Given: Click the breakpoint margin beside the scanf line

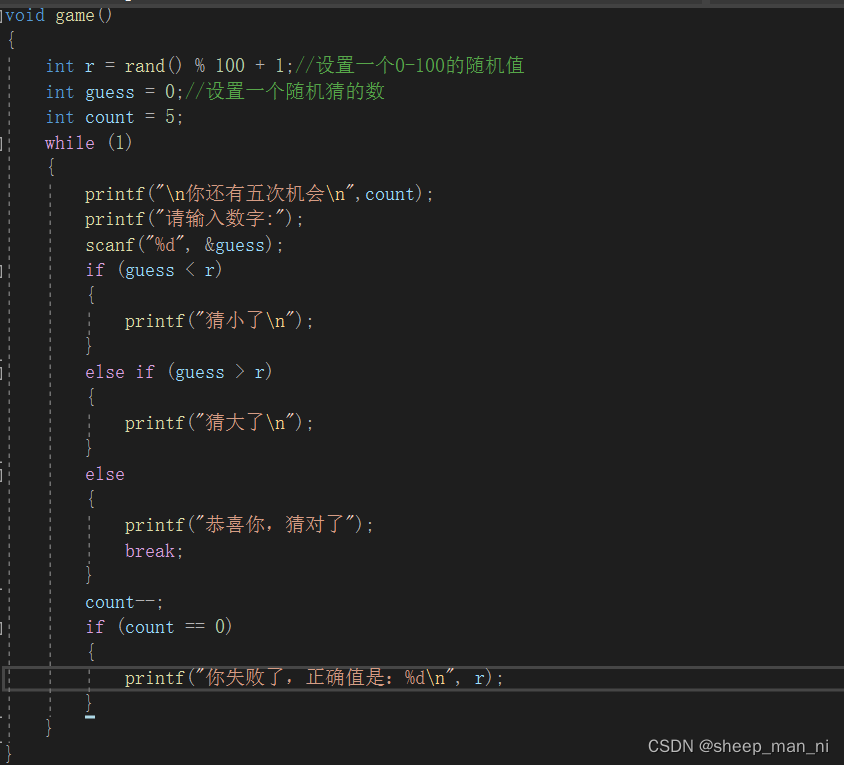Looking at the screenshot, I should click(8, 244).
